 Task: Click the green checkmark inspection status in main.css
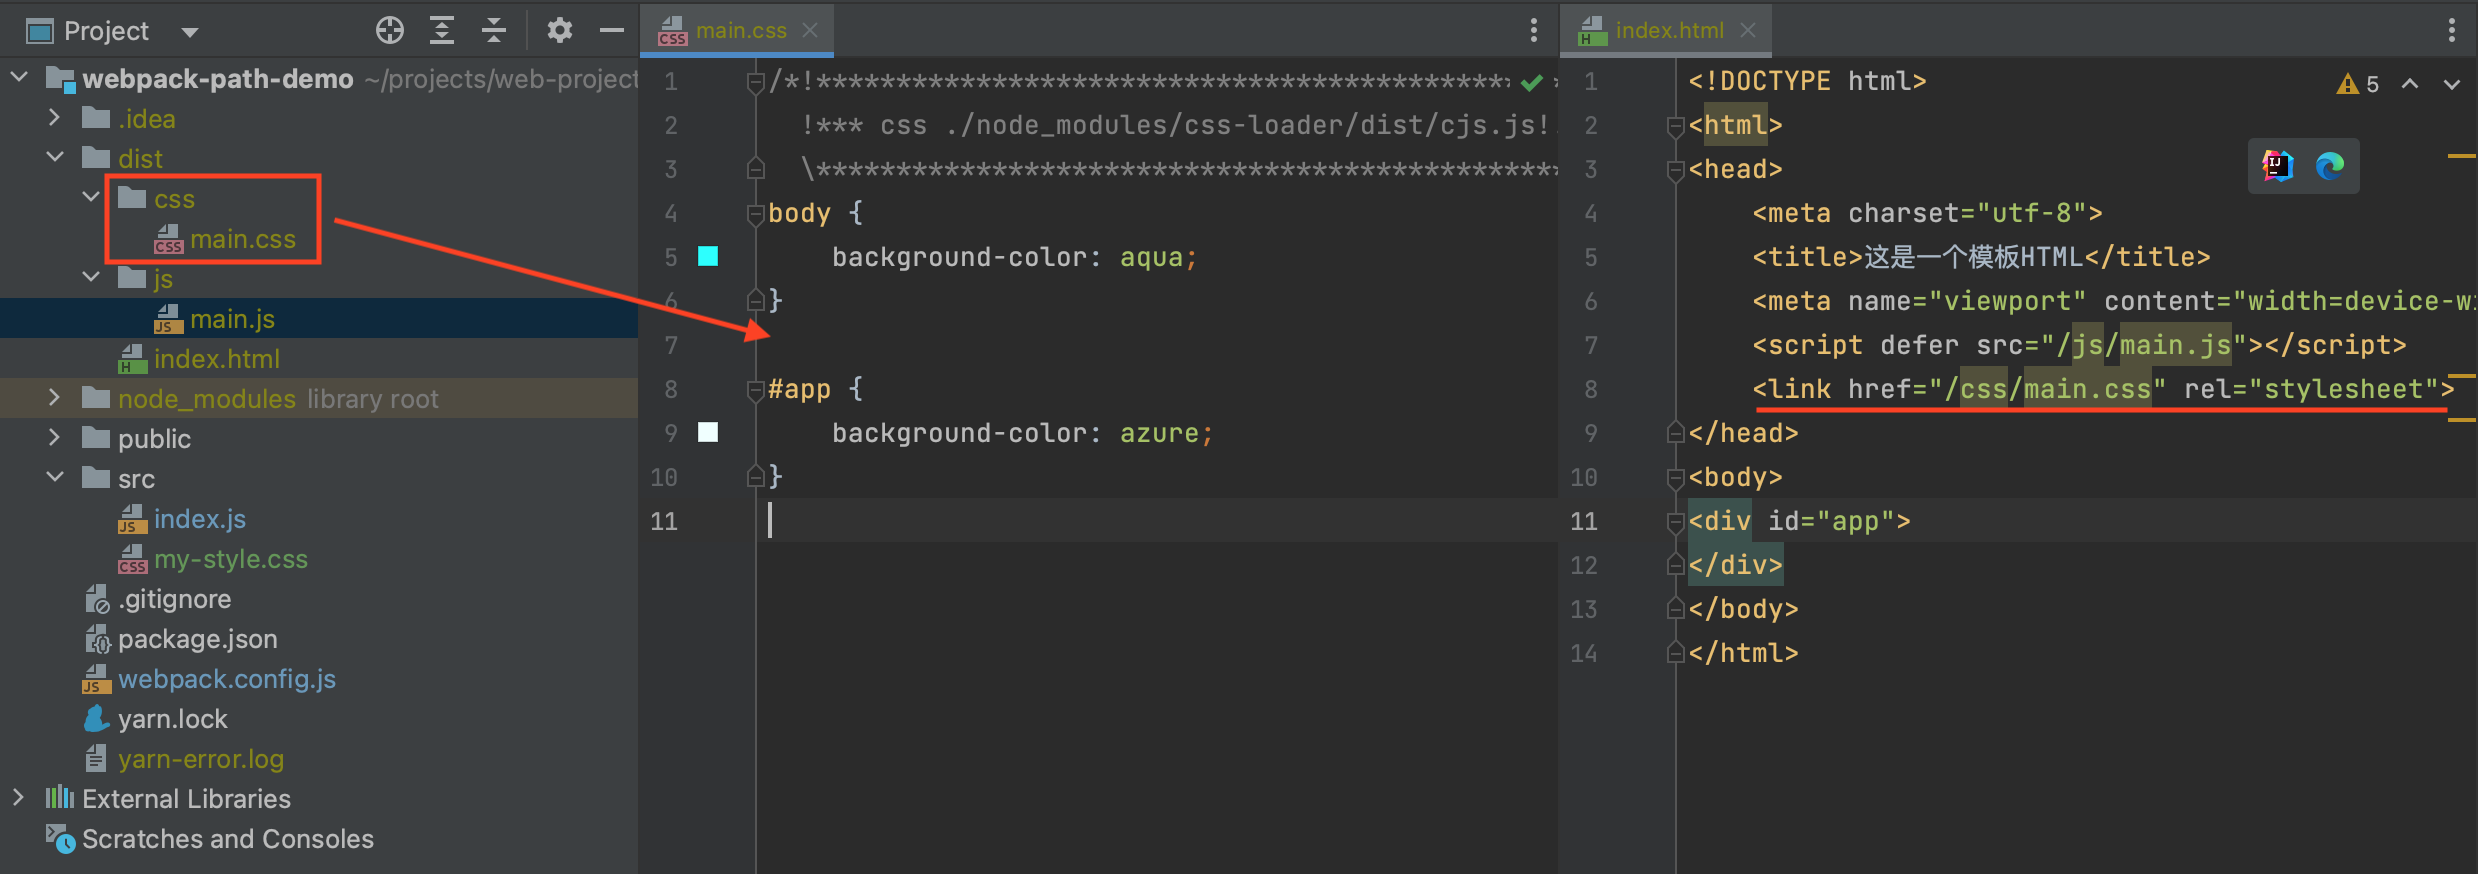coord(1531,83)
